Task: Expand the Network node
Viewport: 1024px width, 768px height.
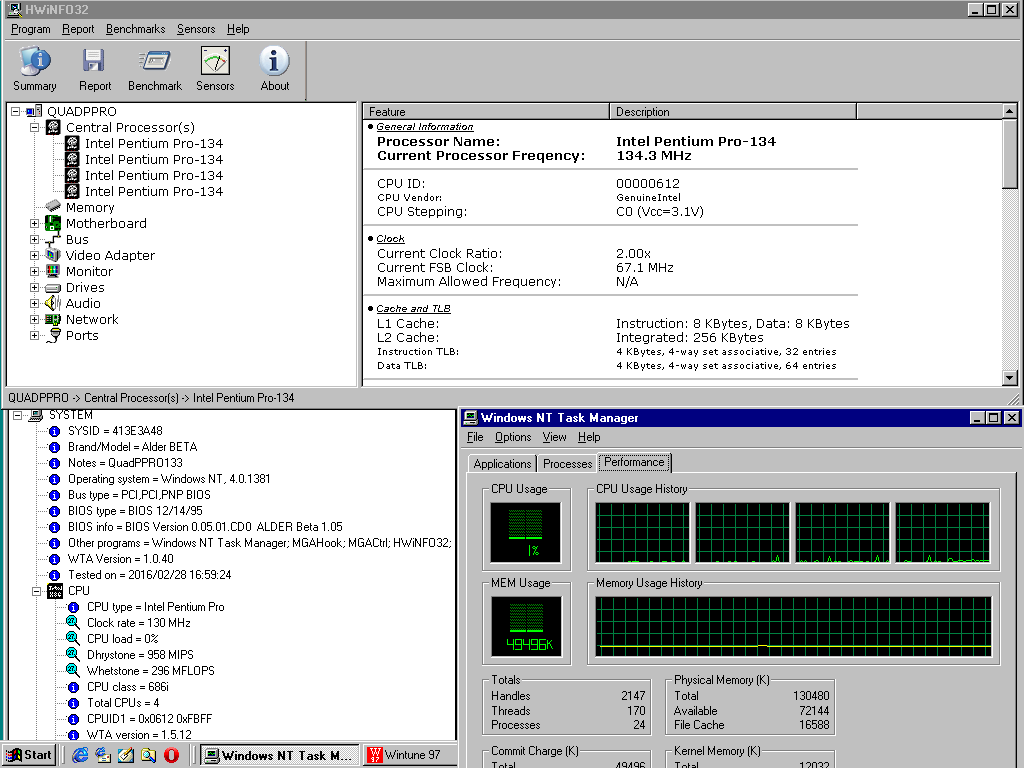Action: (35, 319)
